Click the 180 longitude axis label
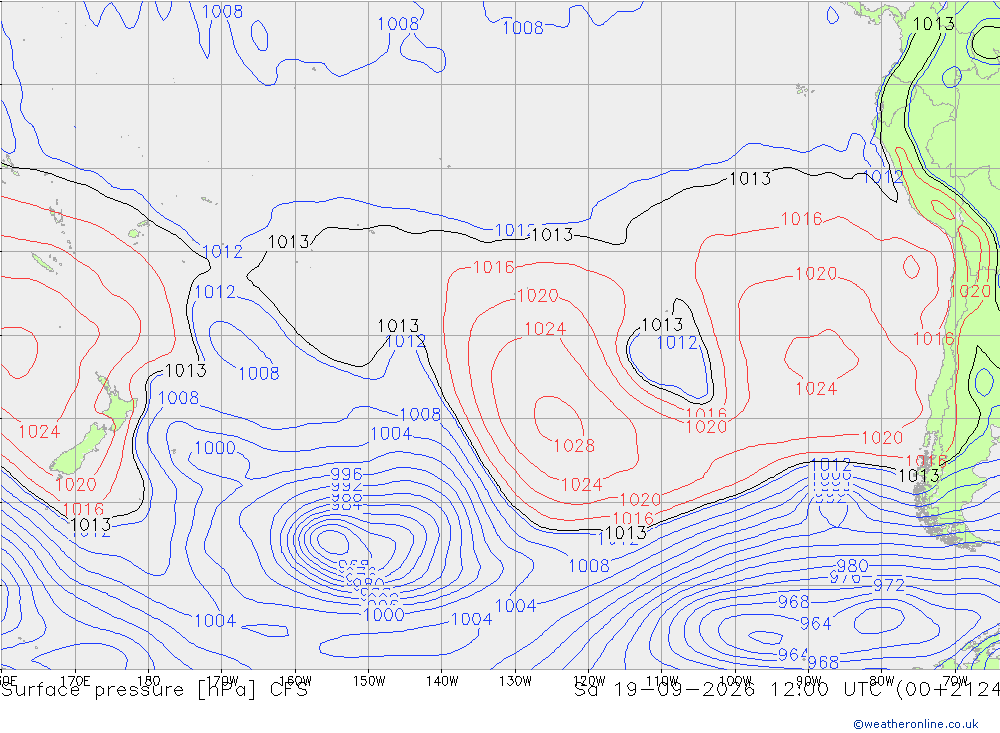Image resolution: width=1000 pixels, height=733 pixels. pyautogui.click(x=149, y=681)
